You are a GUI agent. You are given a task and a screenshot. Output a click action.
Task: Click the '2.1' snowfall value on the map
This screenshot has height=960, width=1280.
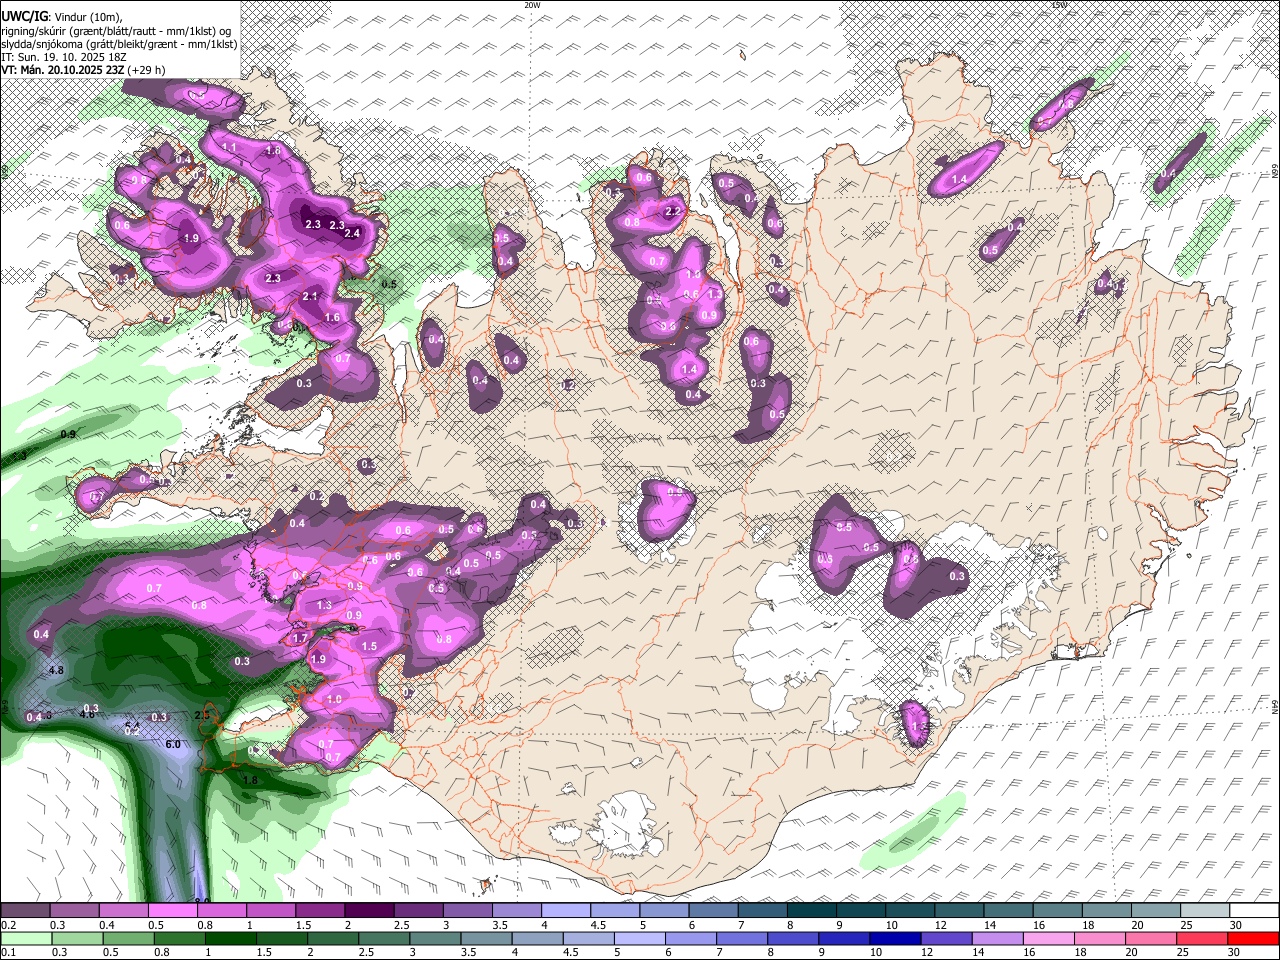coord(310,296)
